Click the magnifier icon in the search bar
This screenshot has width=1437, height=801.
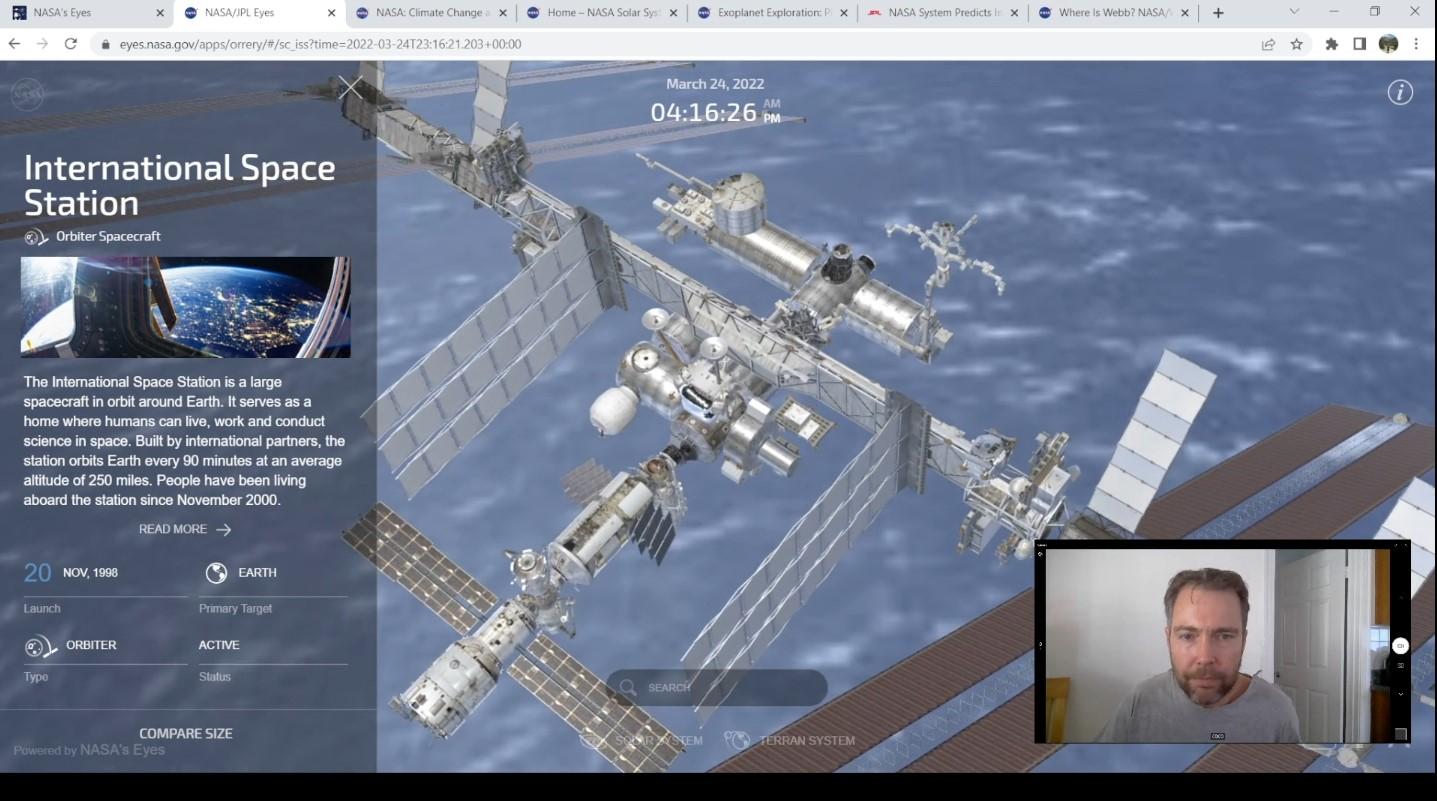coord(628,687)
